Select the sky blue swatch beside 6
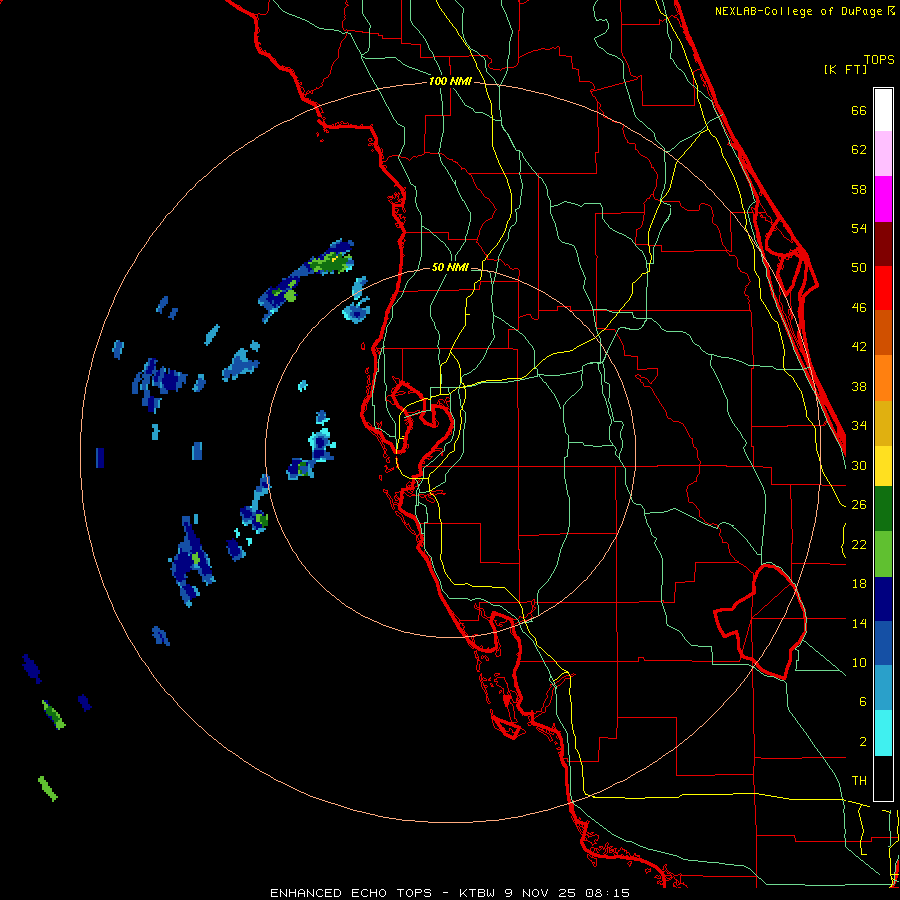The image size is (900, 900). 883,688
